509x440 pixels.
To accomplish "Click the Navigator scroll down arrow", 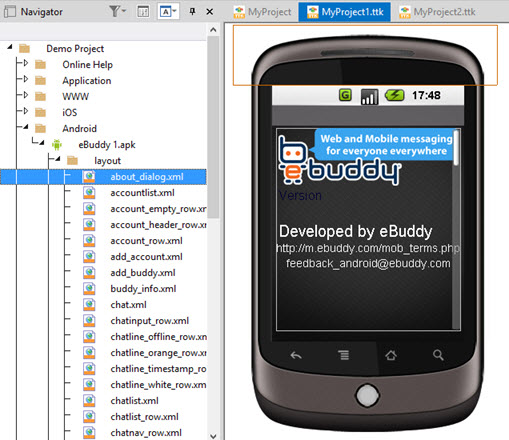I will (213, 436).
